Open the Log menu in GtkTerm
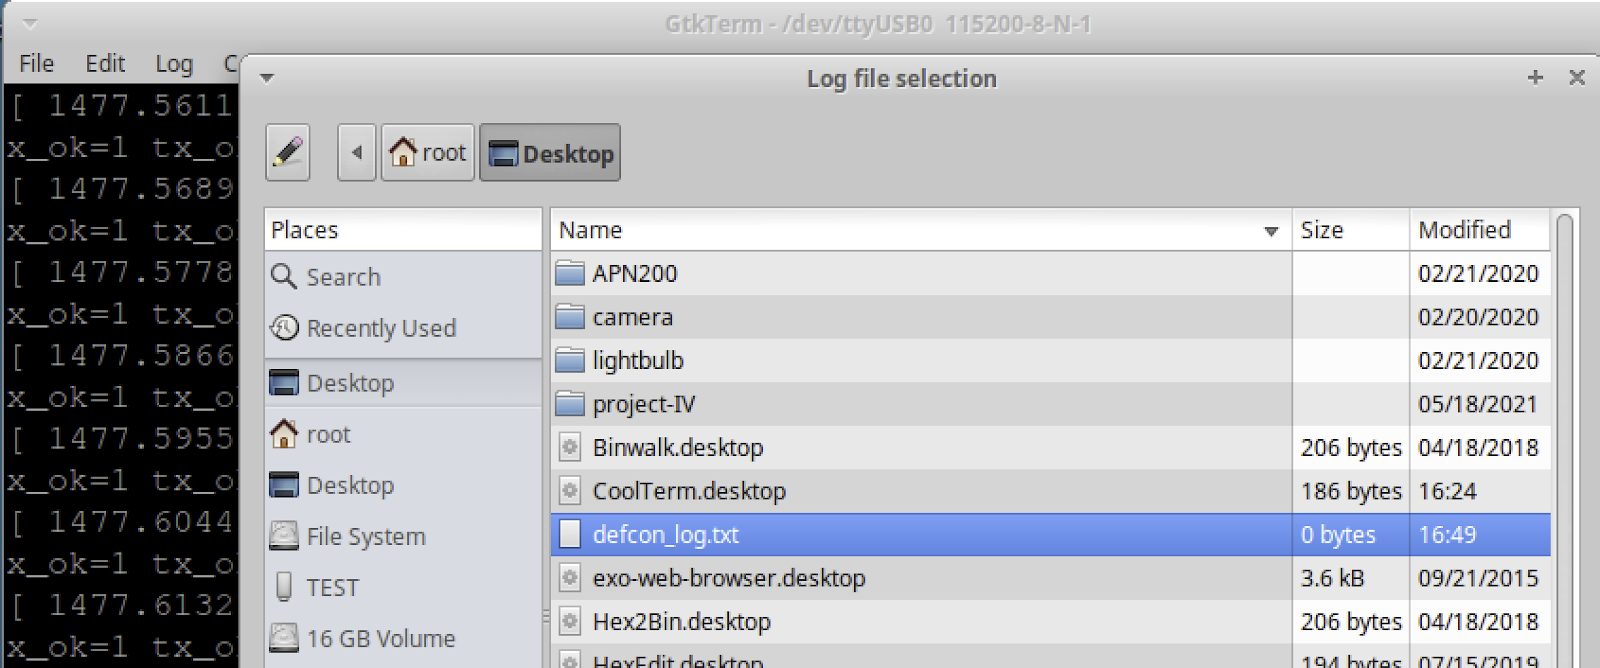Viewport: 1600px width, 668px height. point(174,64)
